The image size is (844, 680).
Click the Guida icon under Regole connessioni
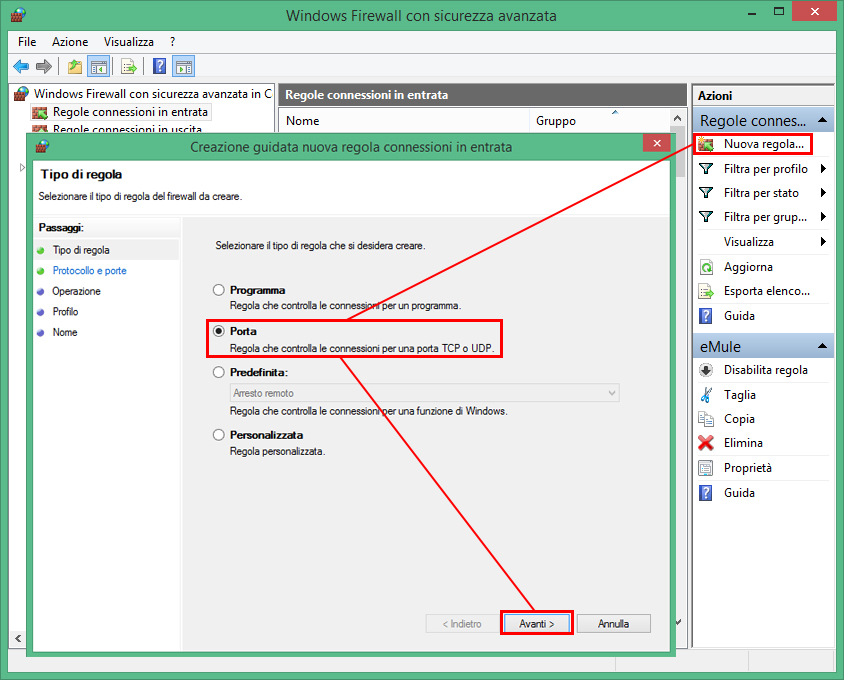pos(706,316)
